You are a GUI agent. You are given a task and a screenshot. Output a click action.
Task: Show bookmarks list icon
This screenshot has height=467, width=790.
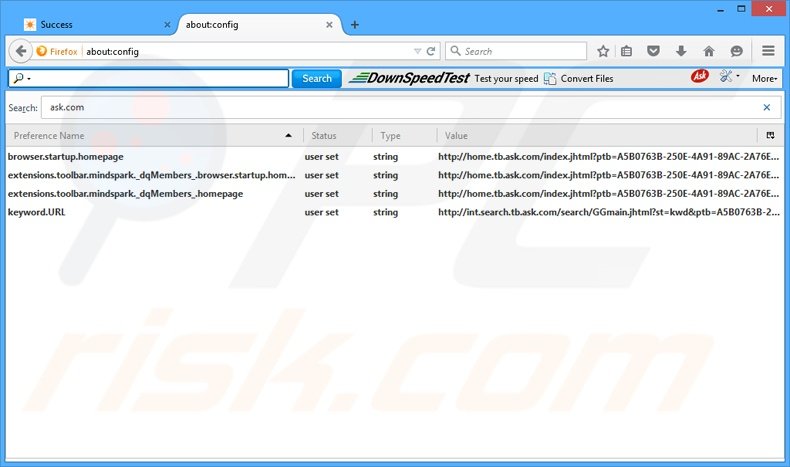point(626,51)
